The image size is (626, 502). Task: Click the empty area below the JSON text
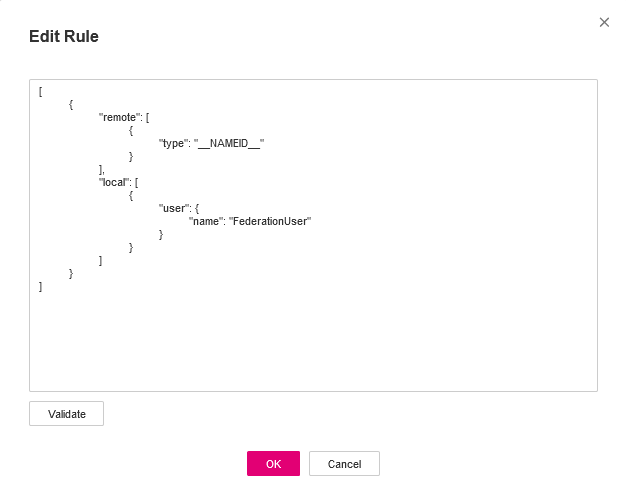[312, 340]
